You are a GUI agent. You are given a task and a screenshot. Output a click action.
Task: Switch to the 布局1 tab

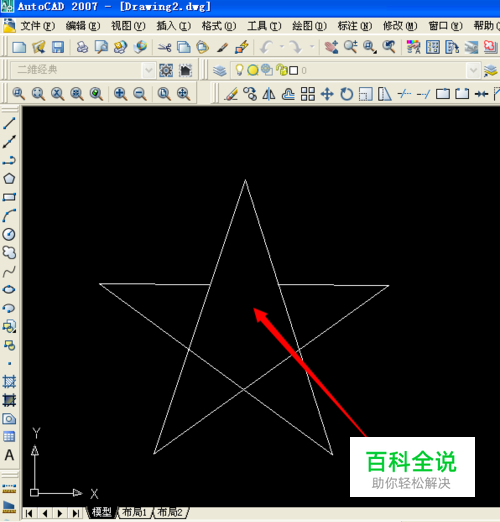point(134,512)
